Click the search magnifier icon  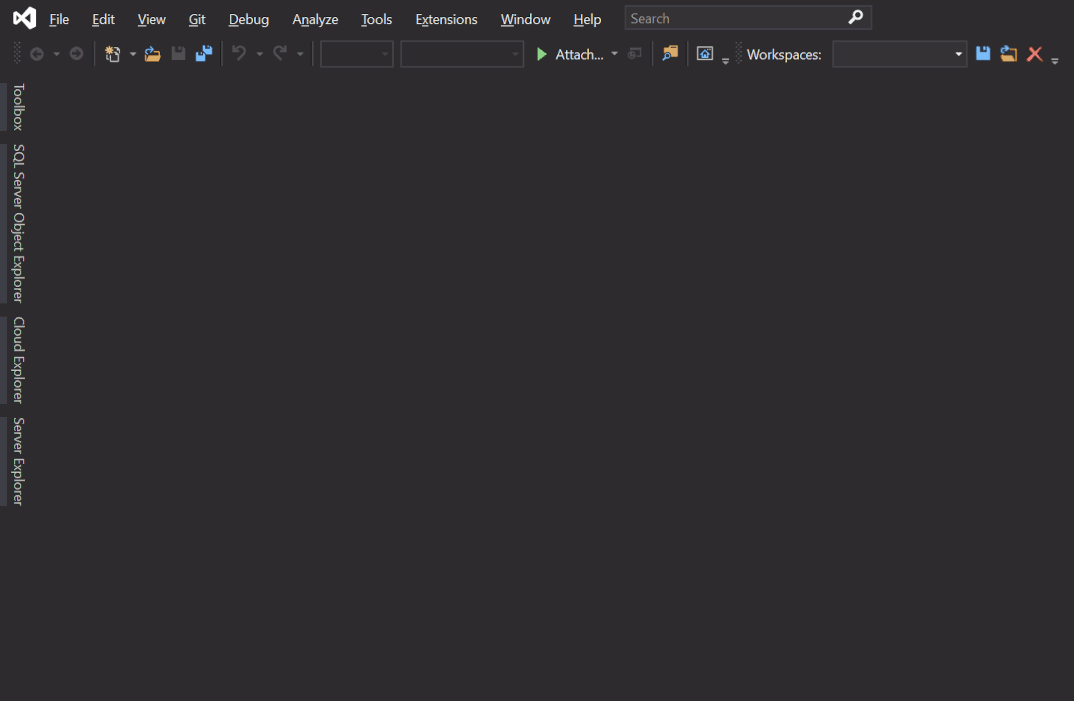point(855,18)
